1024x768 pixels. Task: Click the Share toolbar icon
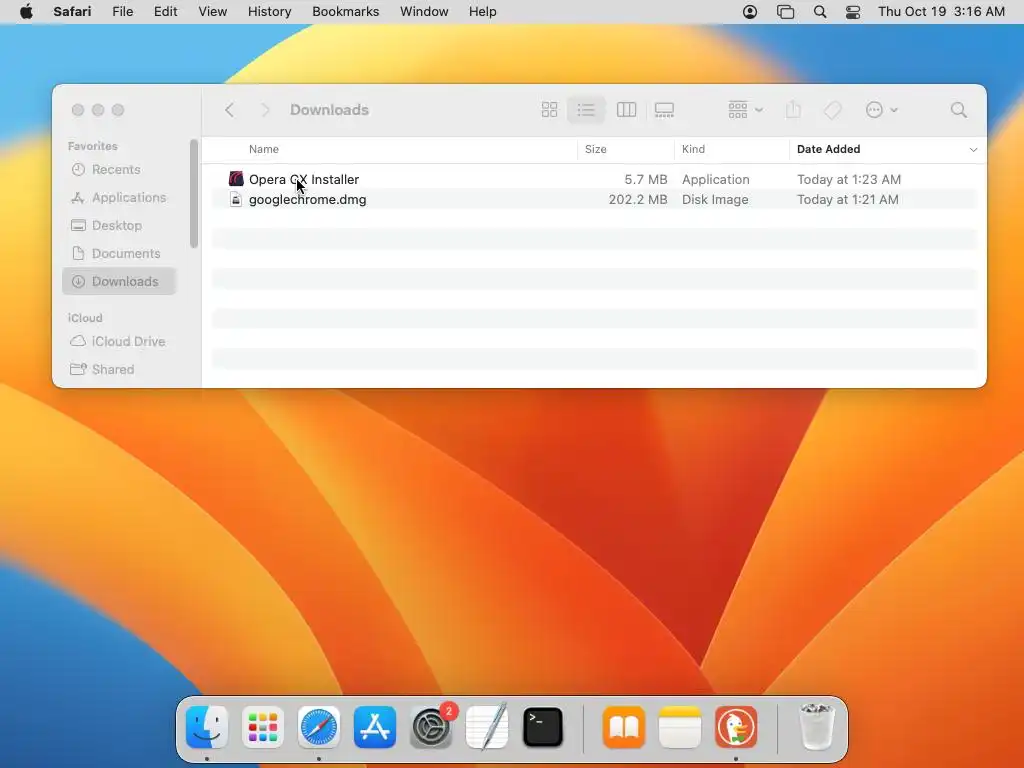(793, 110)
